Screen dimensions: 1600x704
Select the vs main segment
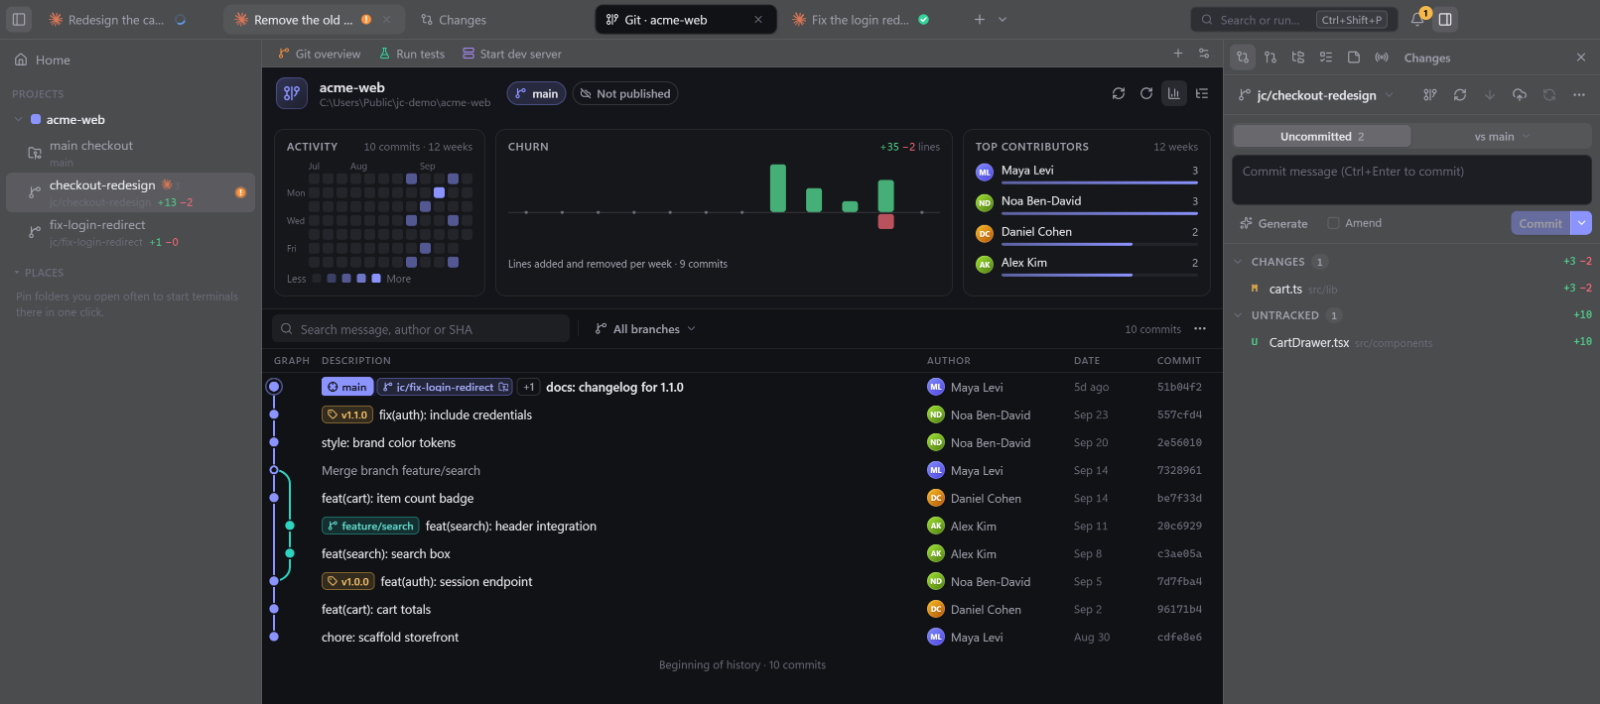pyautogui.click(x=1501, y=136)
